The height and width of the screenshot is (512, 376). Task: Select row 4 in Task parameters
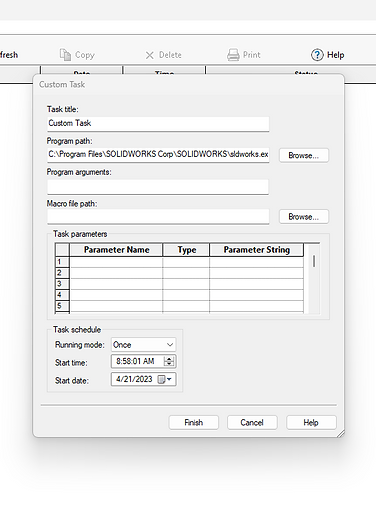click(62, 295)
